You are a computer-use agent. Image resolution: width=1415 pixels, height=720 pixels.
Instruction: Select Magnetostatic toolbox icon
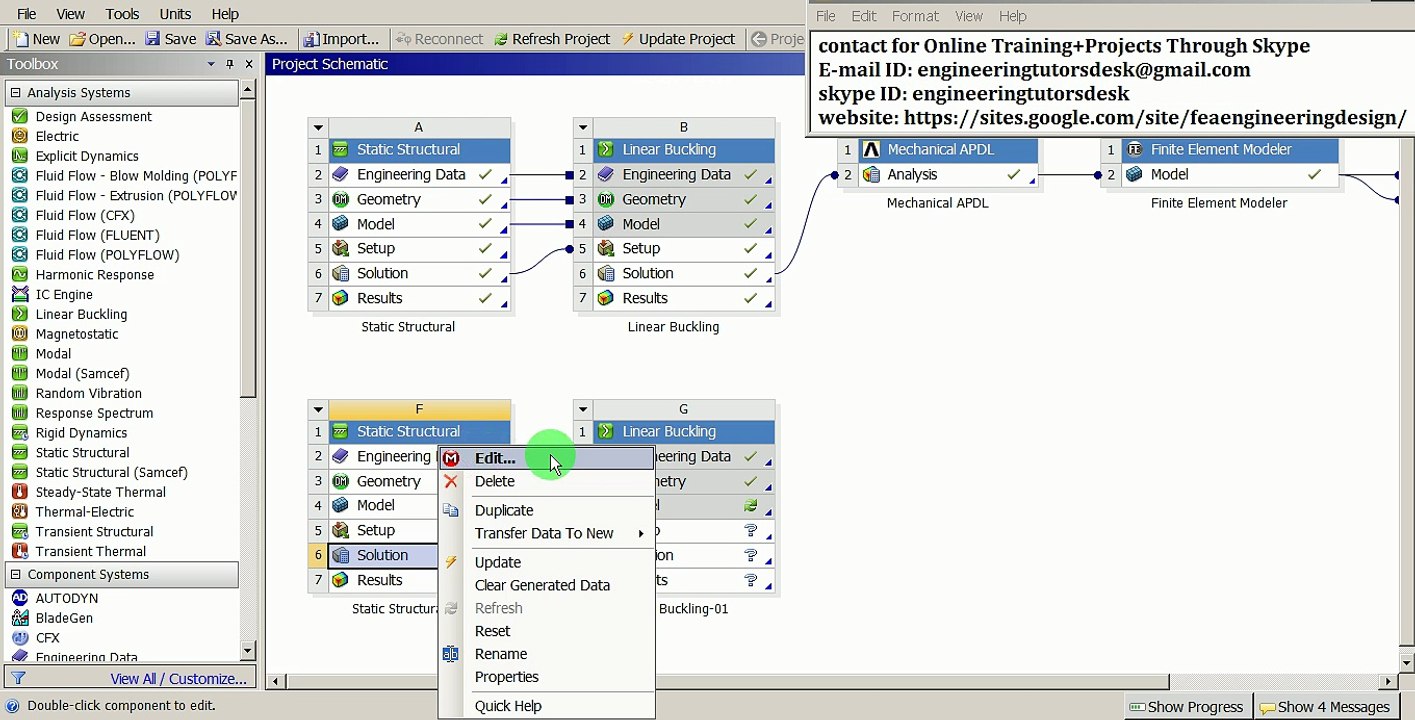pyautogui.click(x=19, y=334)
